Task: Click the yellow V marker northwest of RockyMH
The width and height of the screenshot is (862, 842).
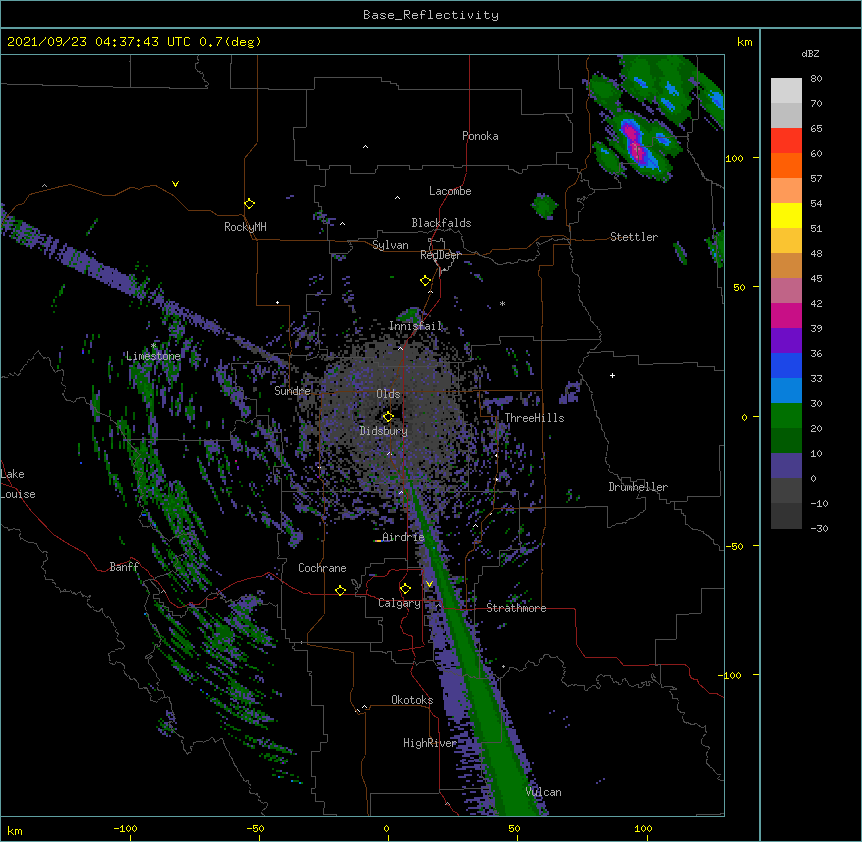Action: pyautogui.click(x=175, y=184)
